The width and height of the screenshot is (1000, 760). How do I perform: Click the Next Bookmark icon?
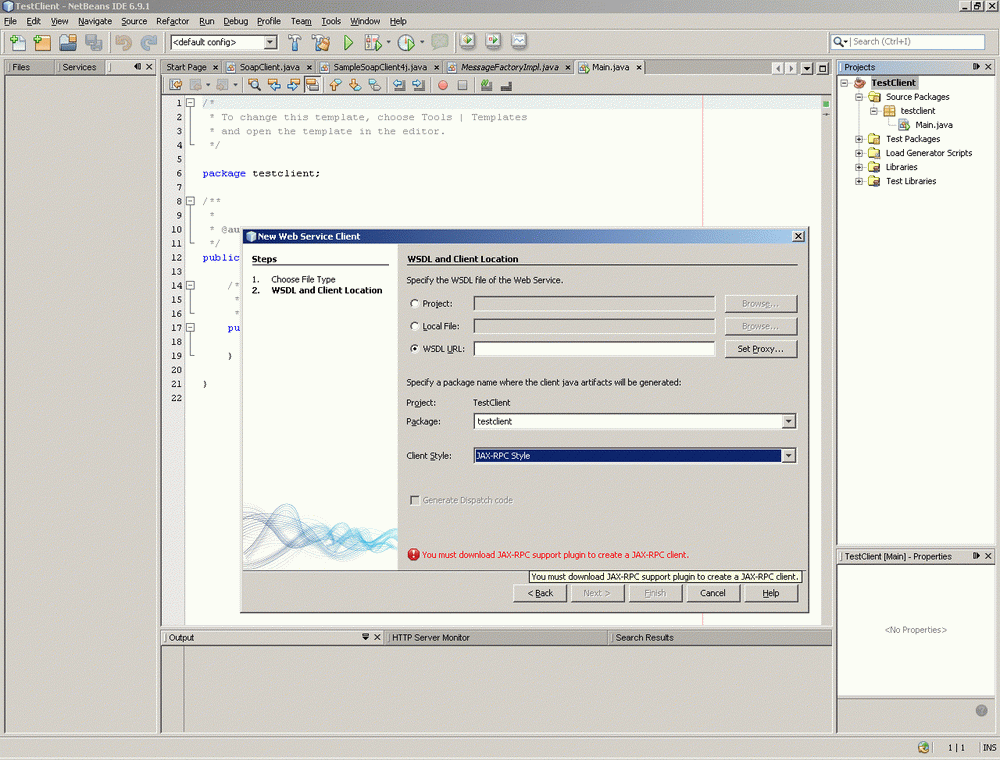click(x=355, y=85)
